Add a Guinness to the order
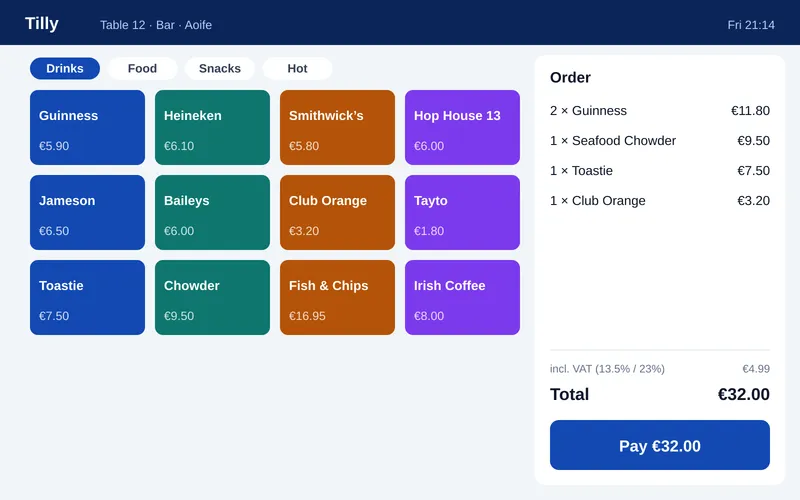This screenshot has height=500, width=800. click(x=87, y=128)
